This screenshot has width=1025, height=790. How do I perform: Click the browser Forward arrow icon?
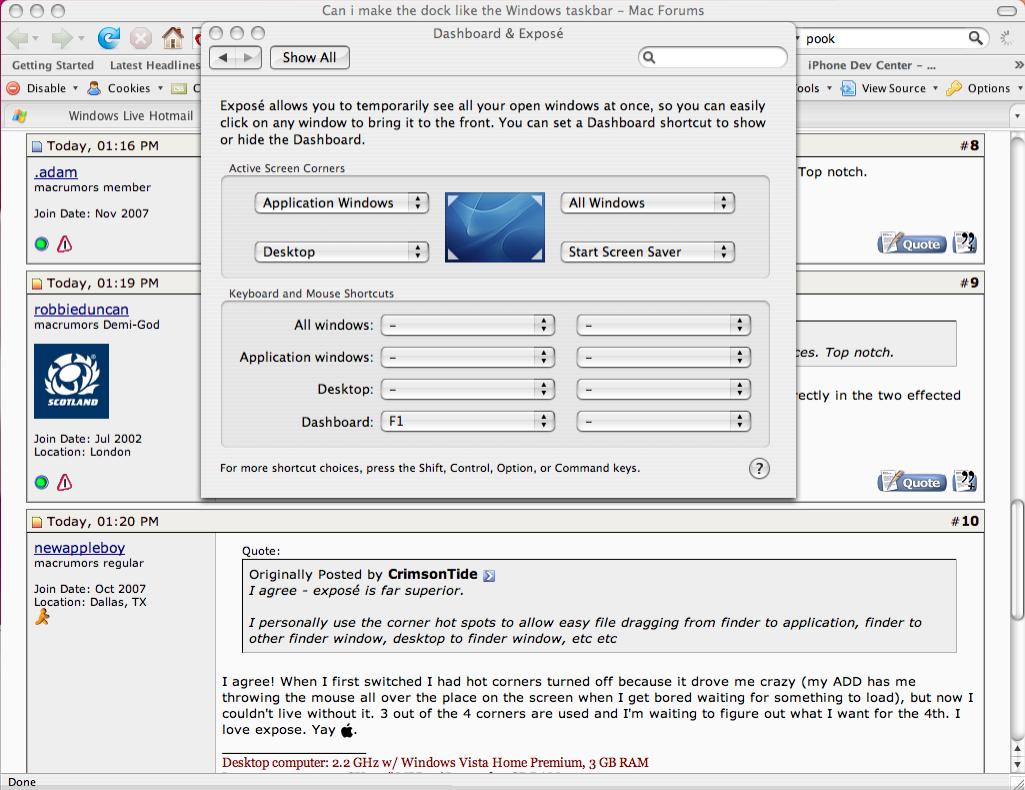(61, 38)
